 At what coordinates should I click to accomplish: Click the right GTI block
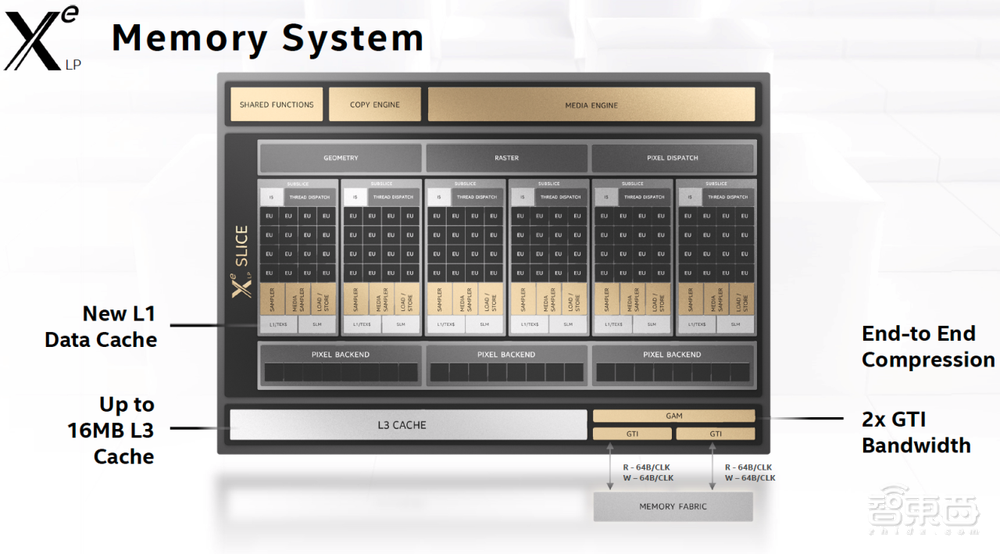[x=715, y=434]
